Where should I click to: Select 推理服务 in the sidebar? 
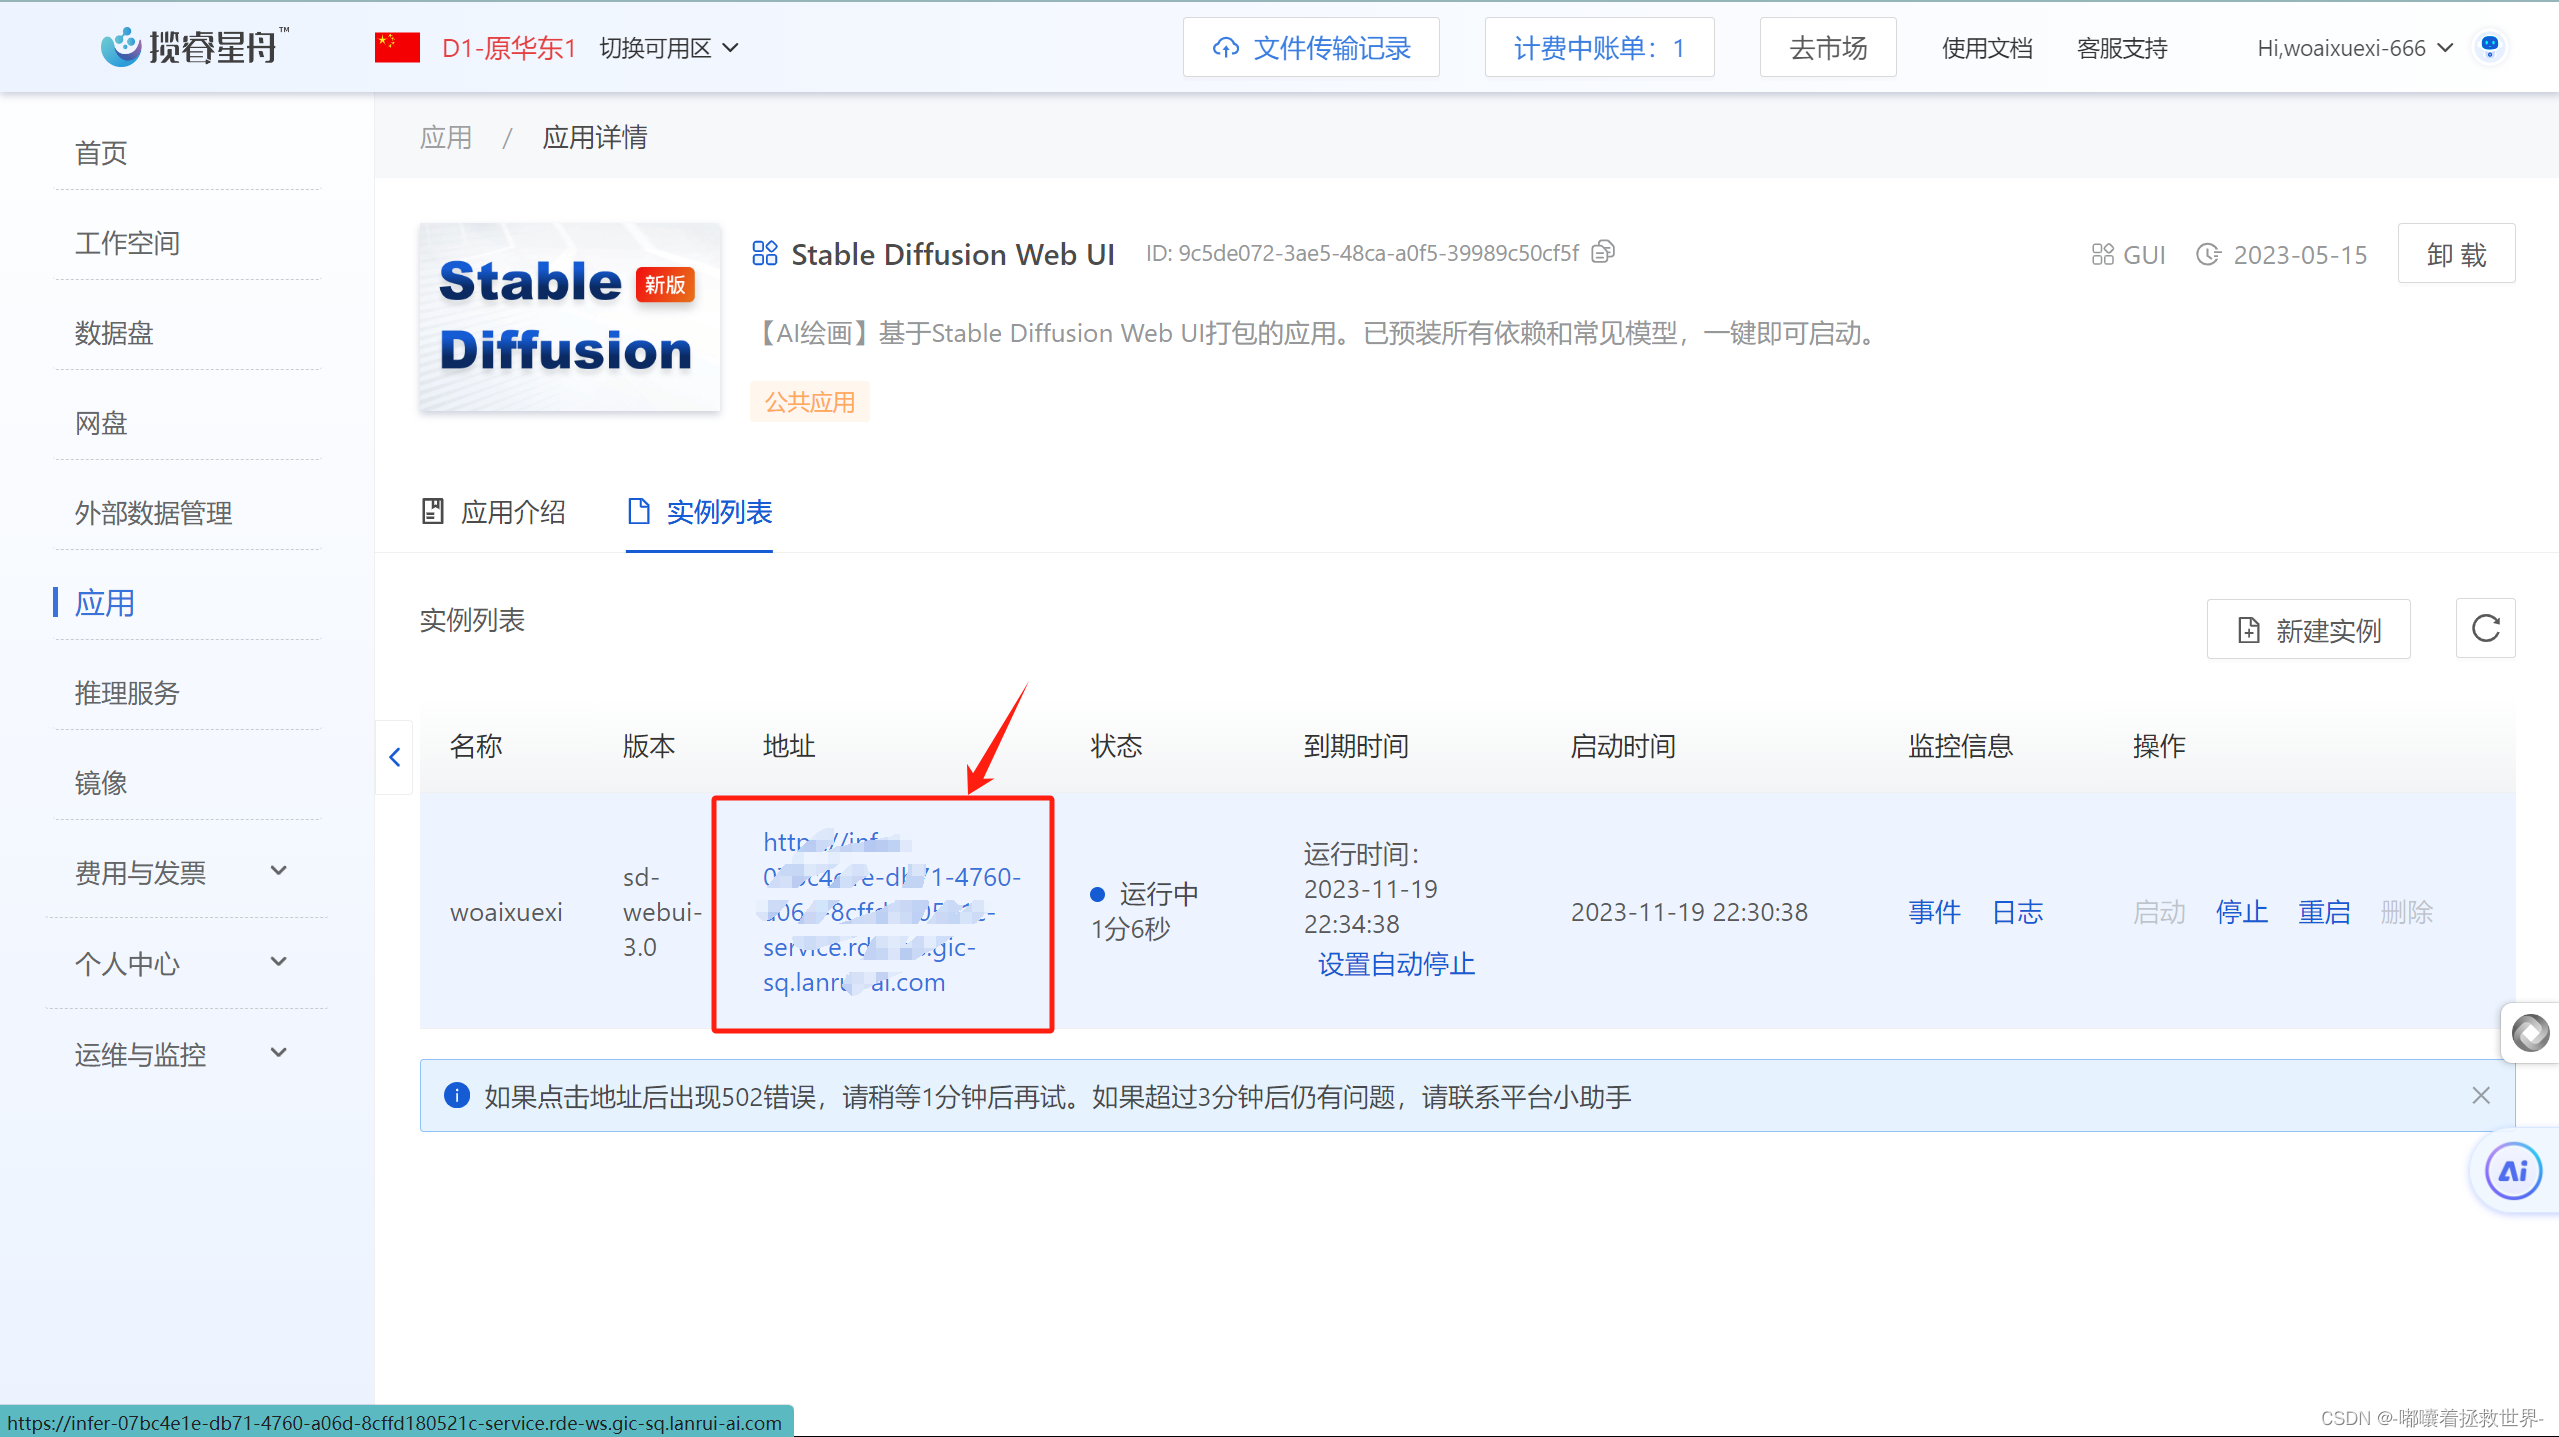click(127, 693)
